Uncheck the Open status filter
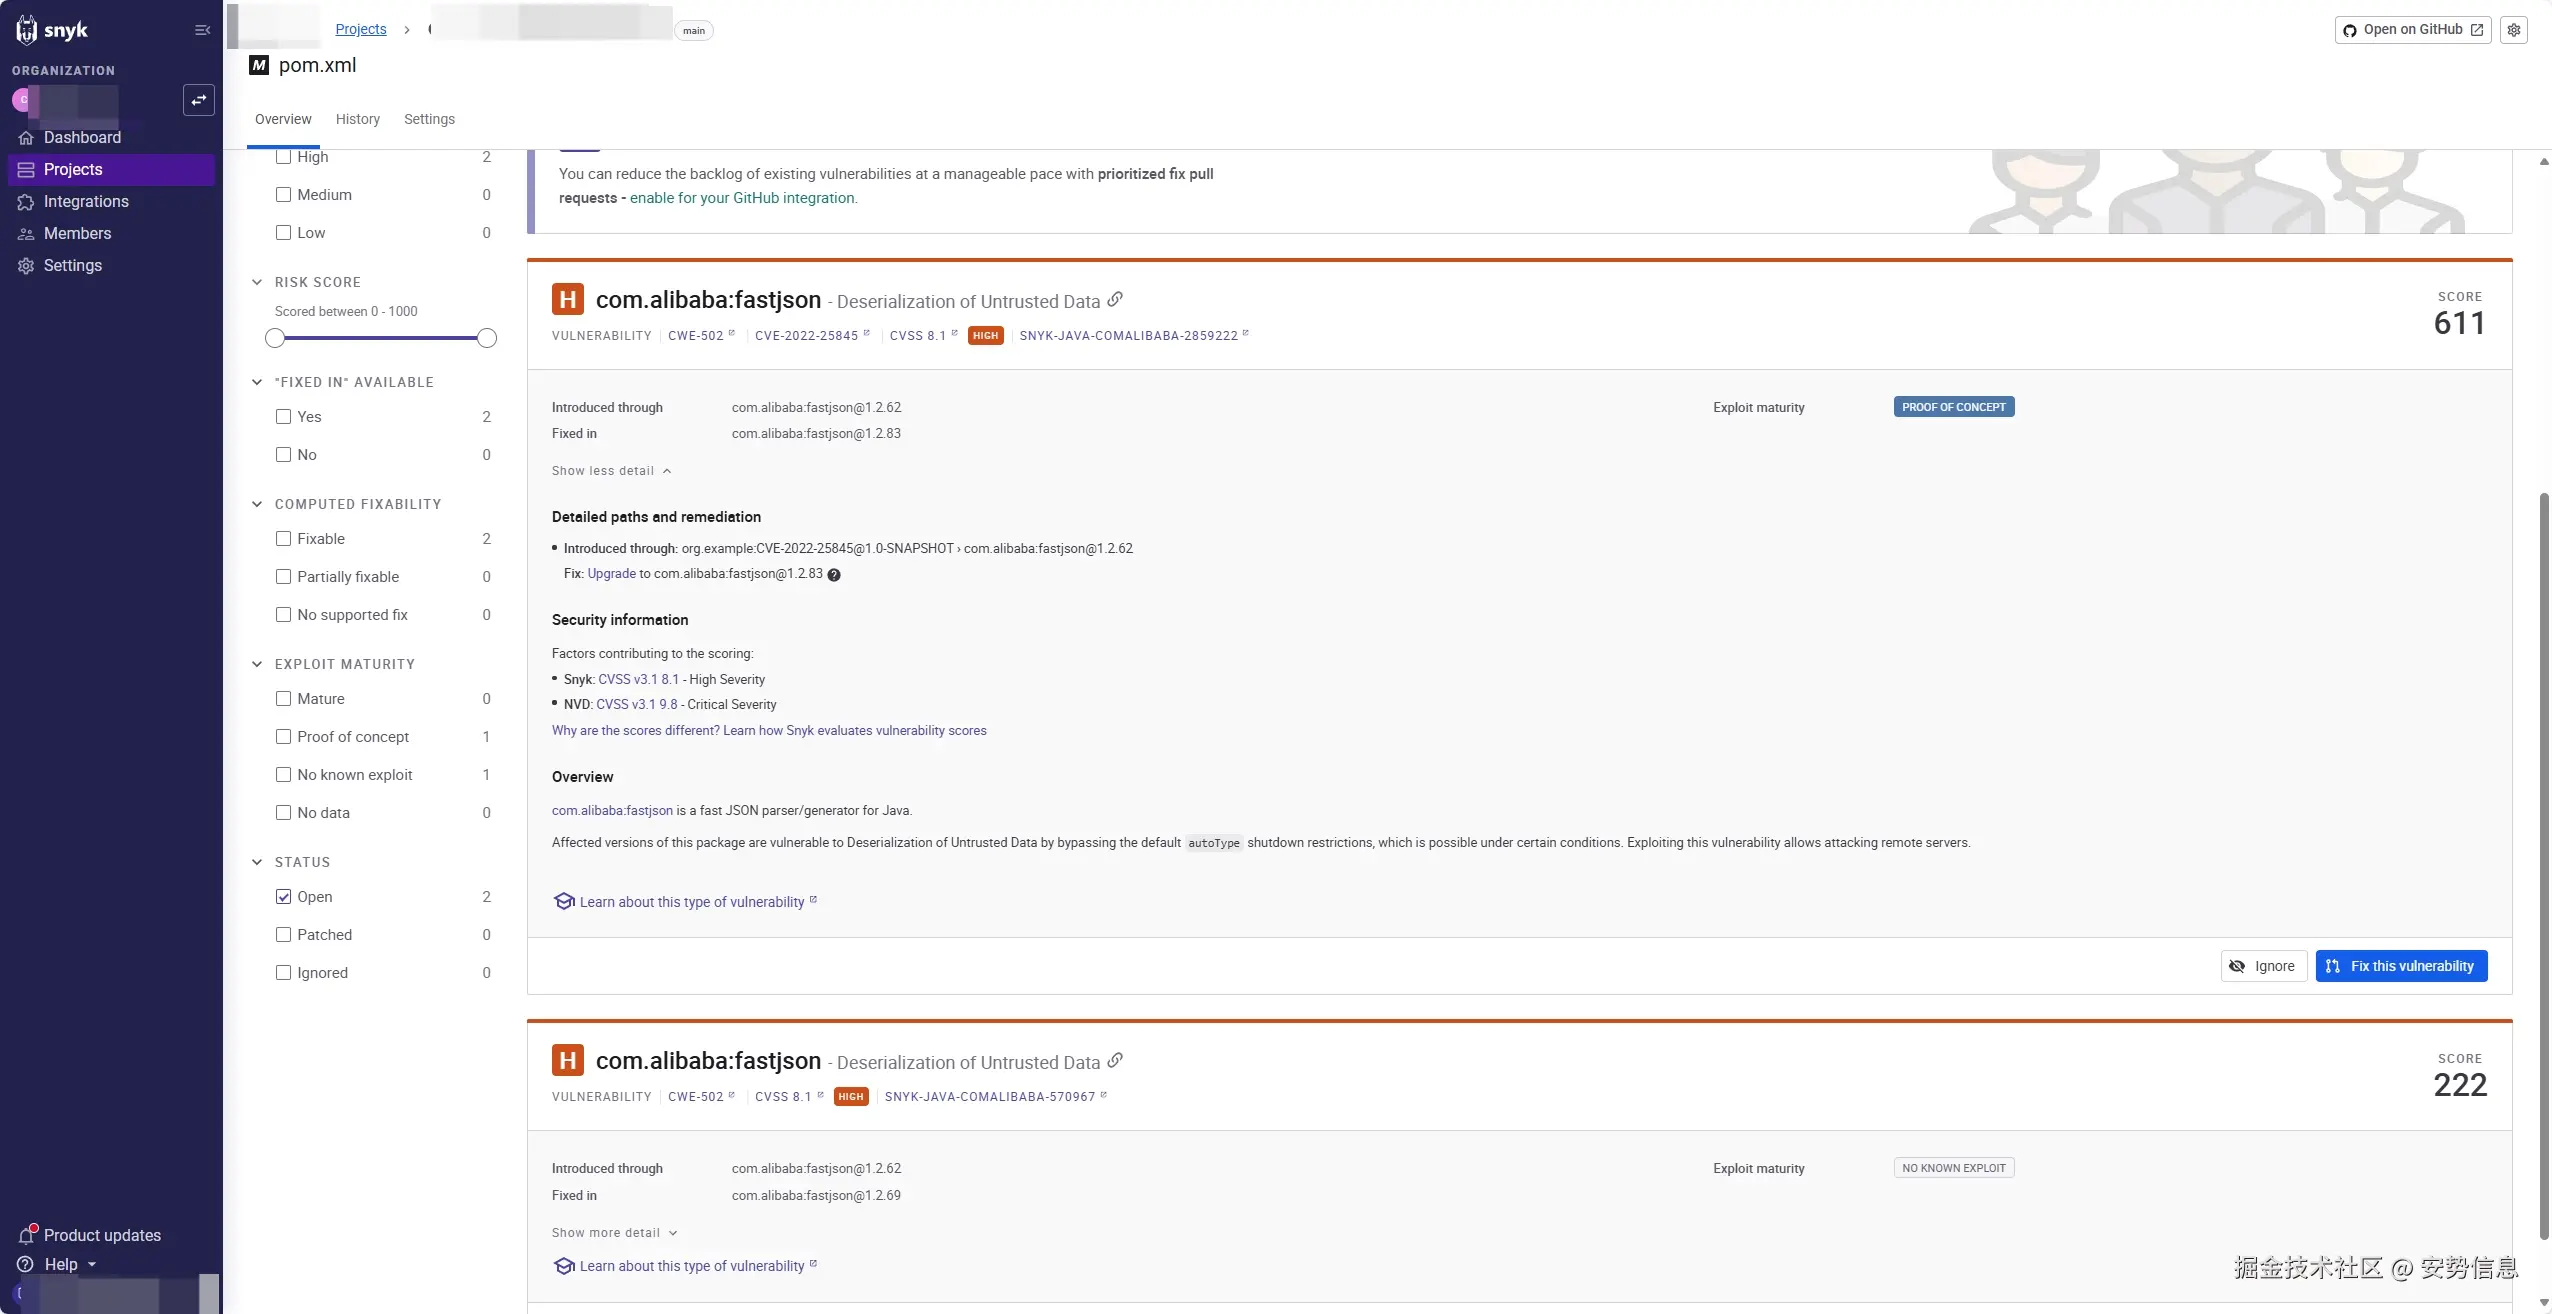 [x=284, y=897]
